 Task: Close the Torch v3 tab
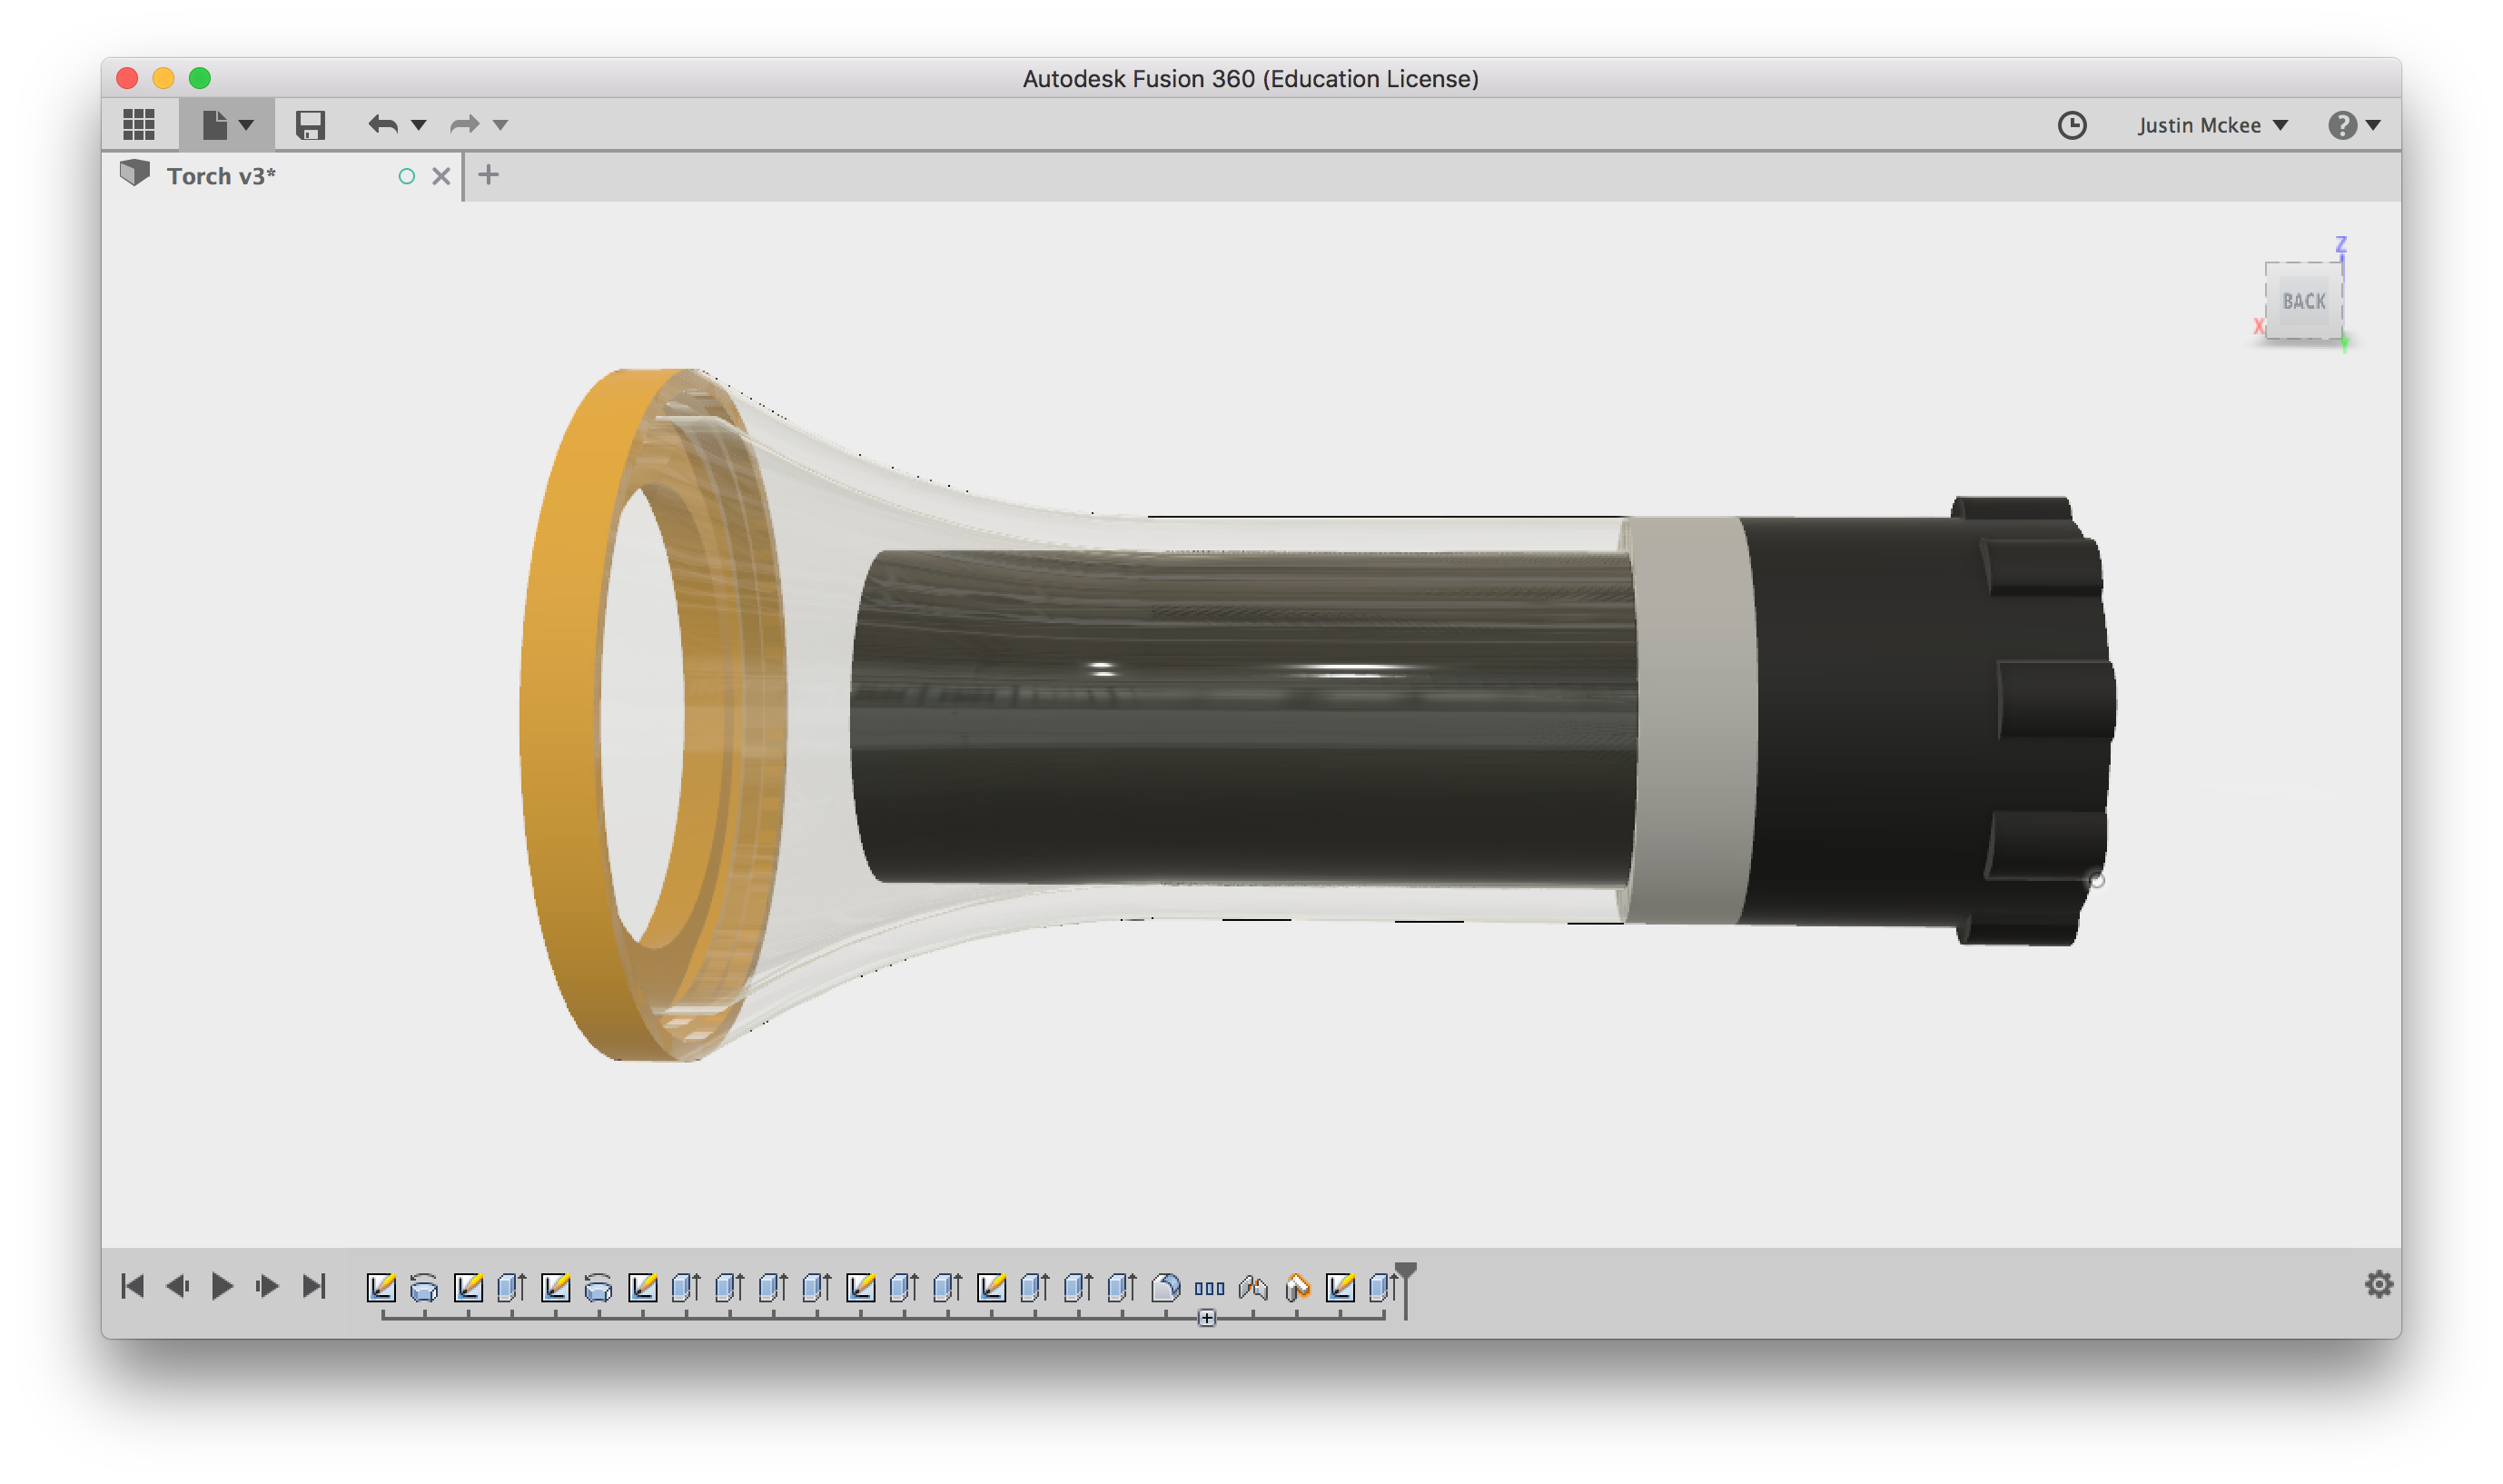441,177
